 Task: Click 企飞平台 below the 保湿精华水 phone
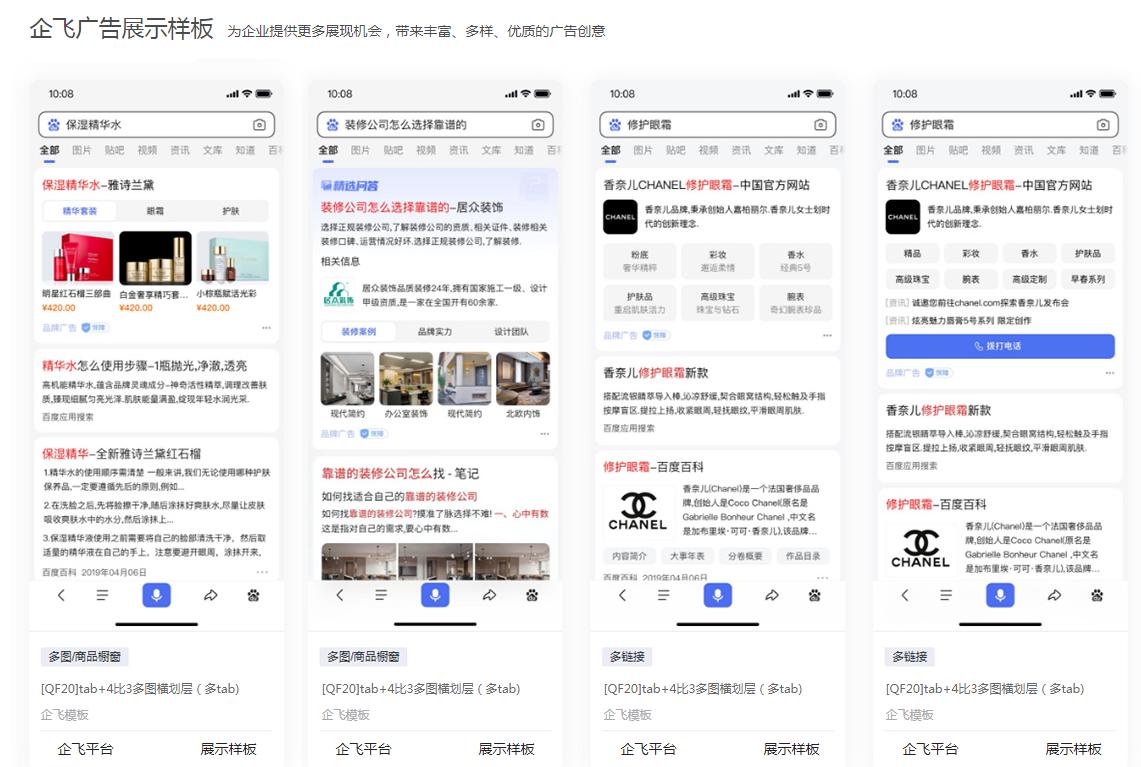tap(85, 749)
